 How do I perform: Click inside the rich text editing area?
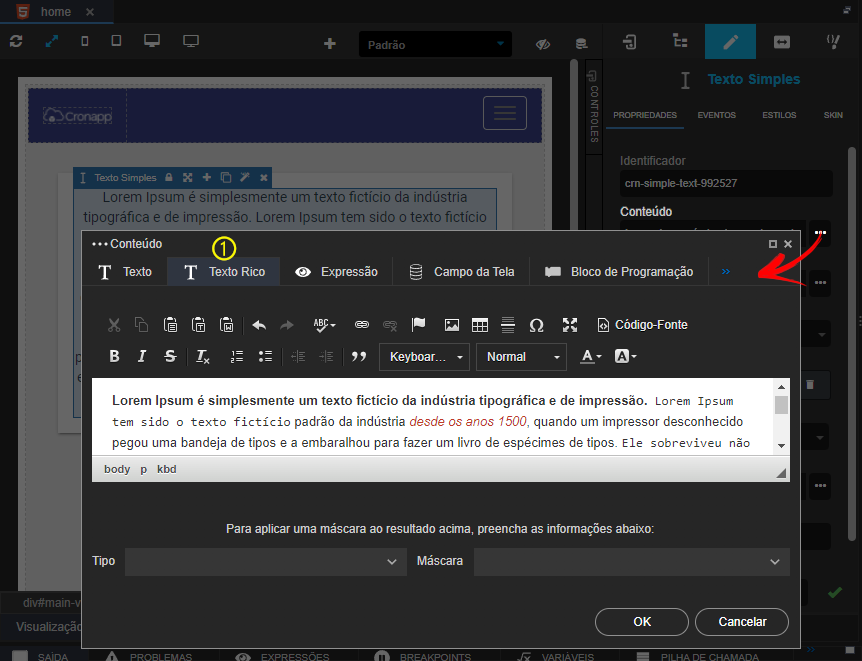[433, 416]
